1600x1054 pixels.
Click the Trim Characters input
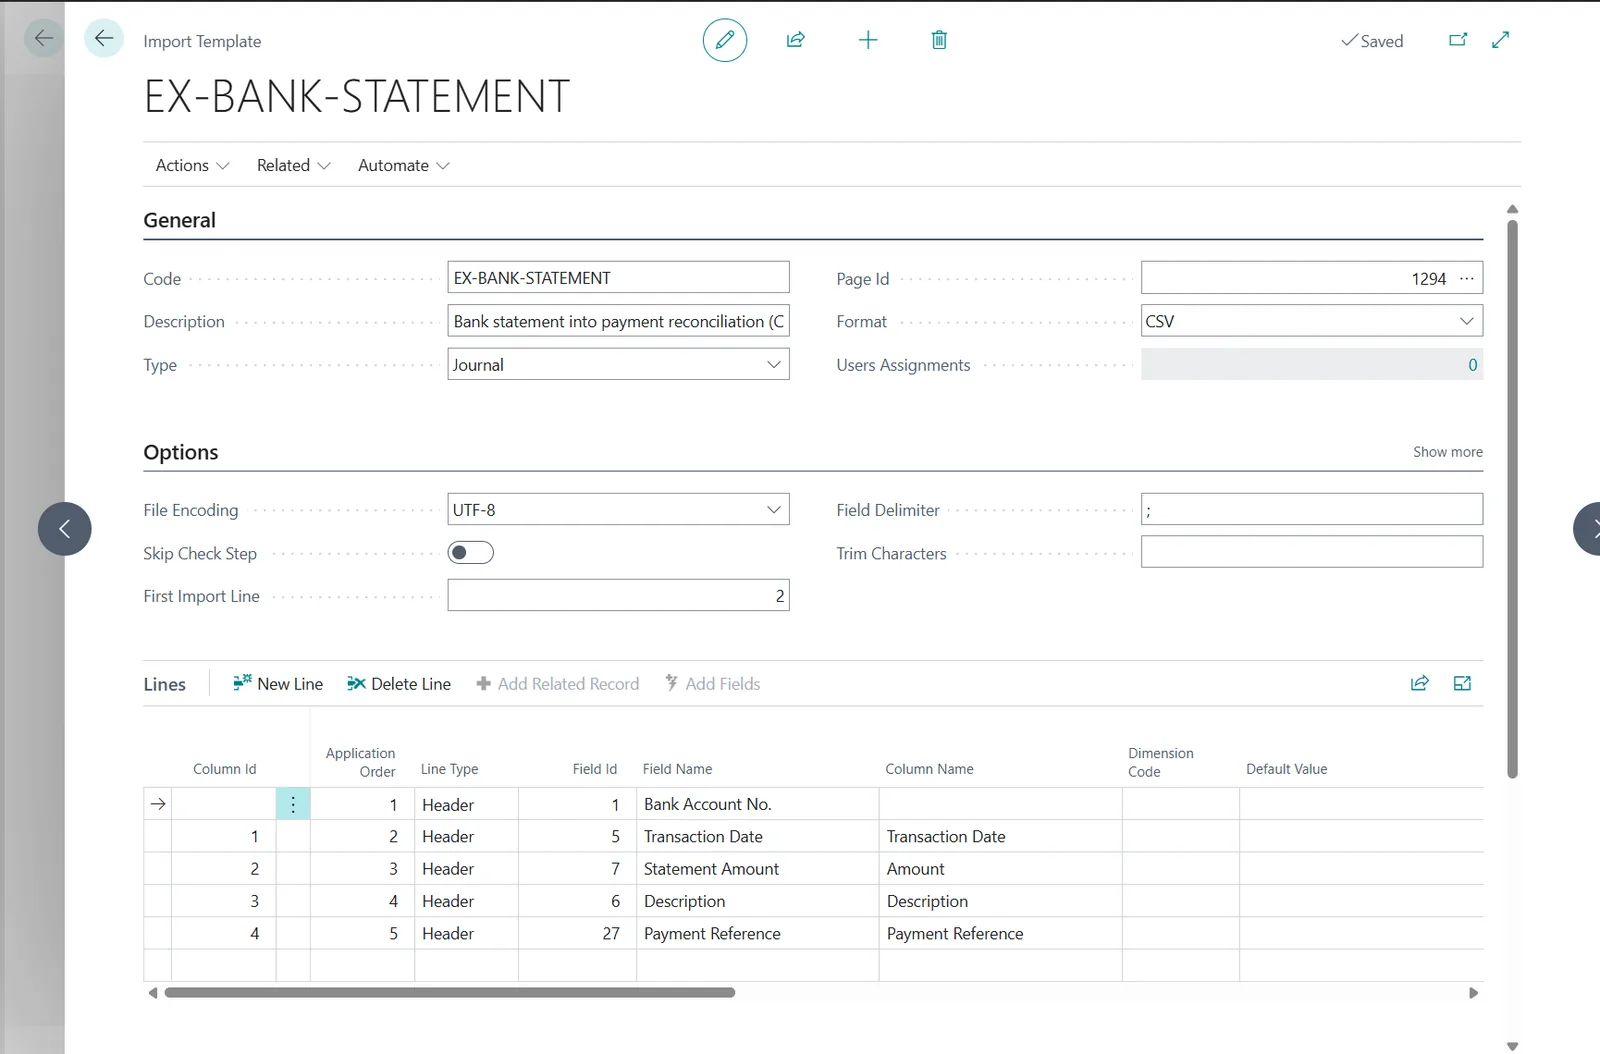[x=1312, y=552]
